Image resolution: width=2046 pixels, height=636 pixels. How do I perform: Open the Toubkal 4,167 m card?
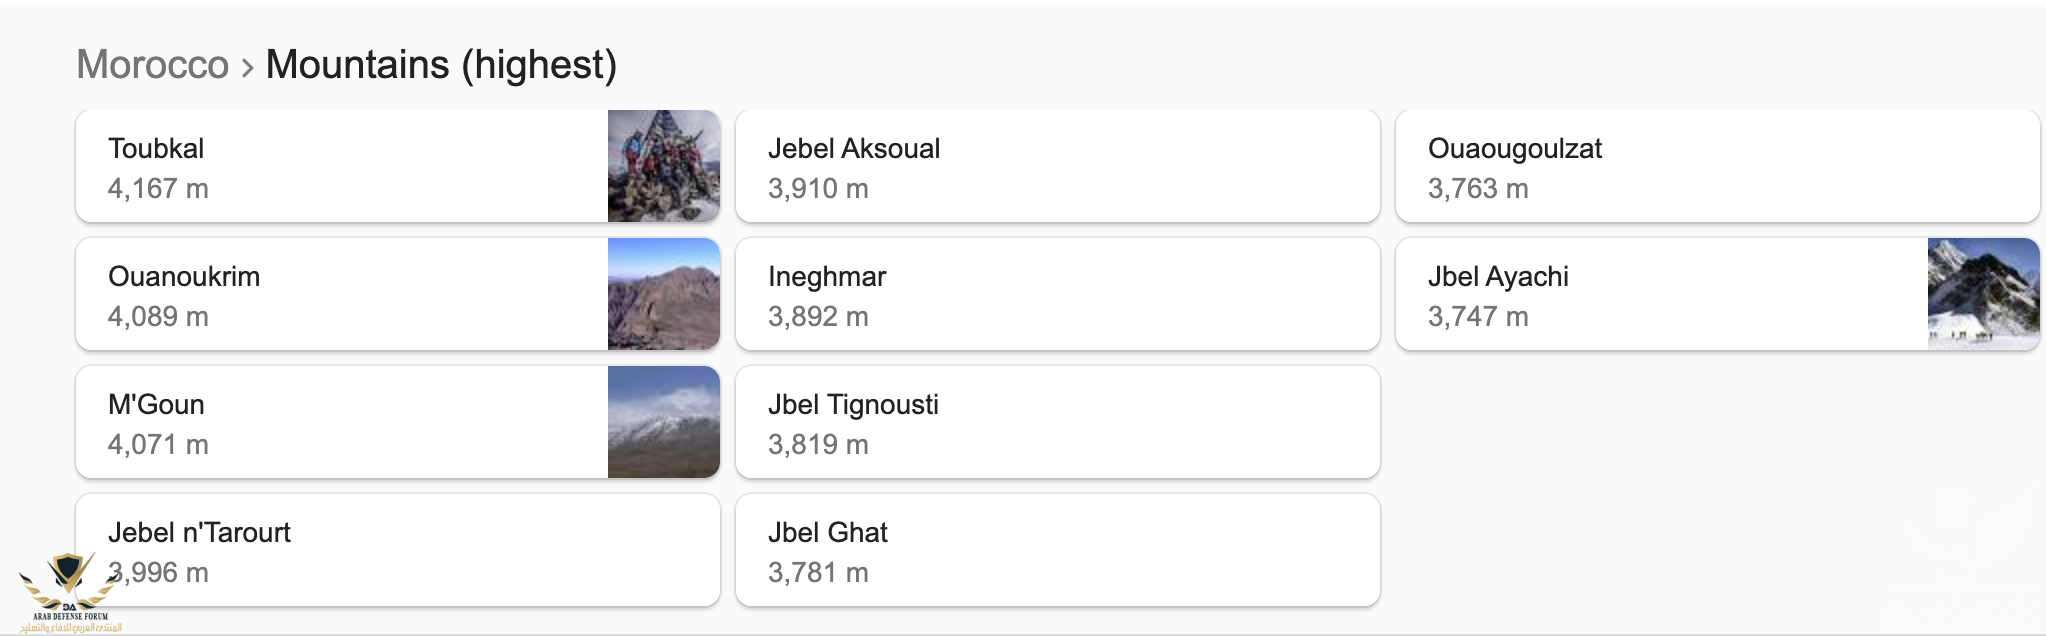(398, 166)
